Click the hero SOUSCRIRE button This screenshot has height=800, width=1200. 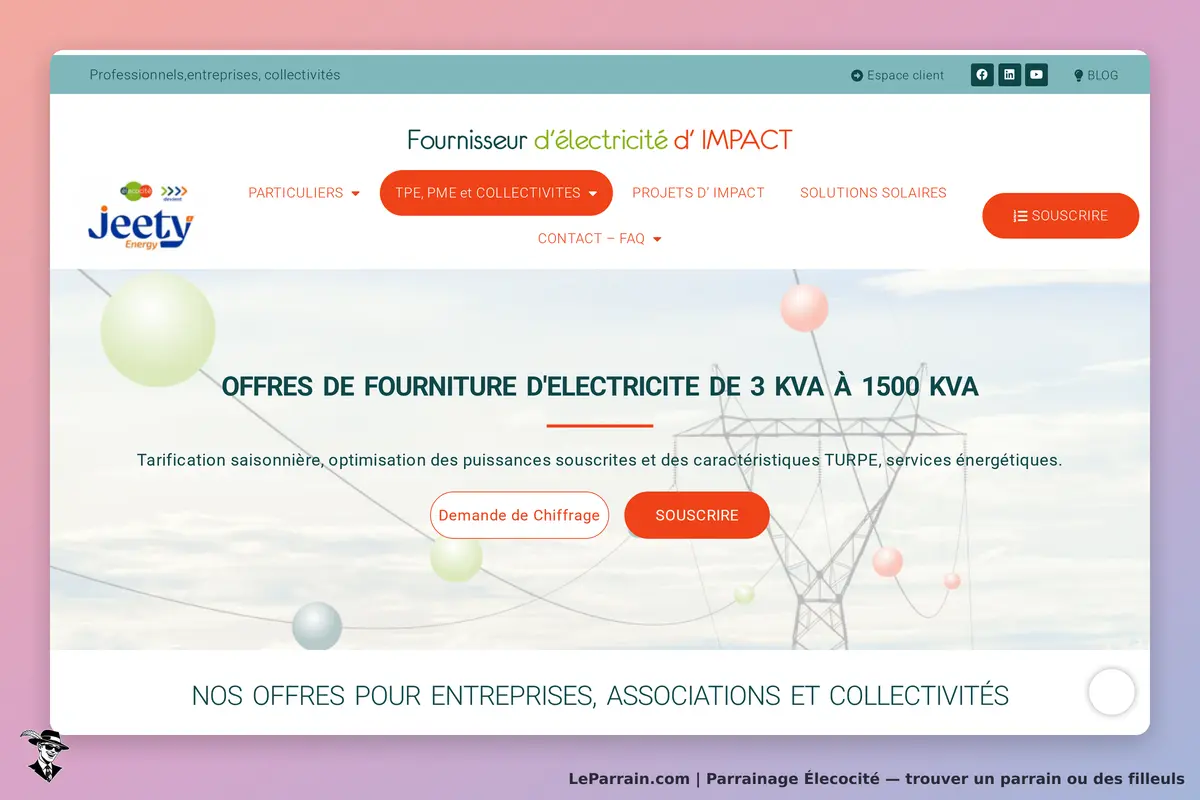[x=697, y=516]
